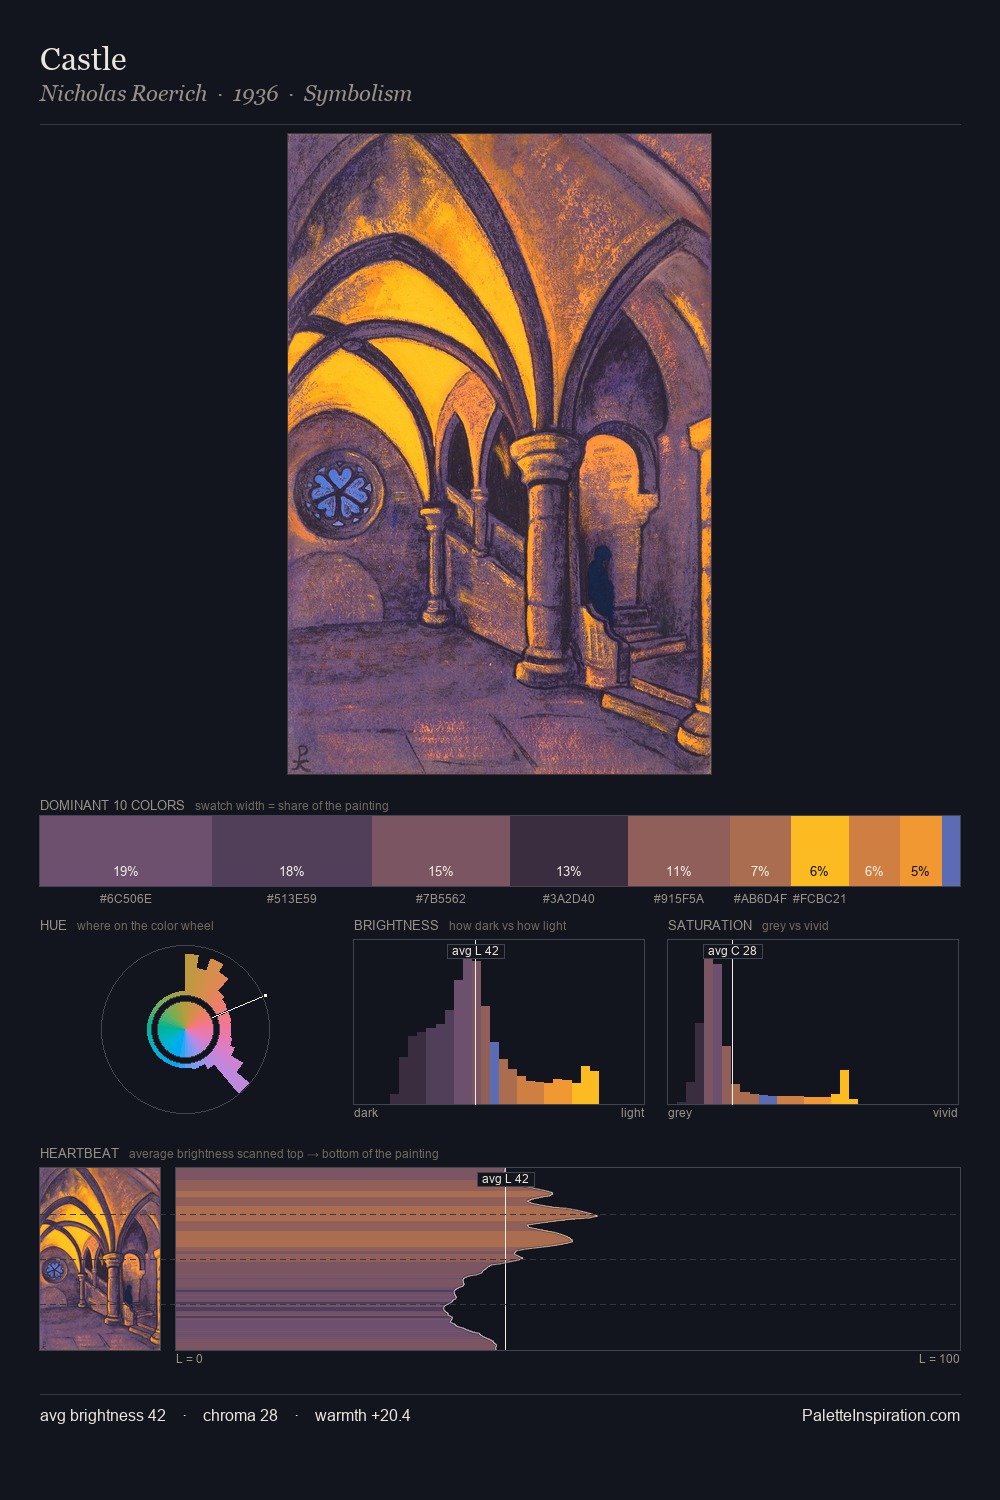Screen dimensions: 1000x1500
Task: Click the 'light' axis label
Action: point(632,1113)
